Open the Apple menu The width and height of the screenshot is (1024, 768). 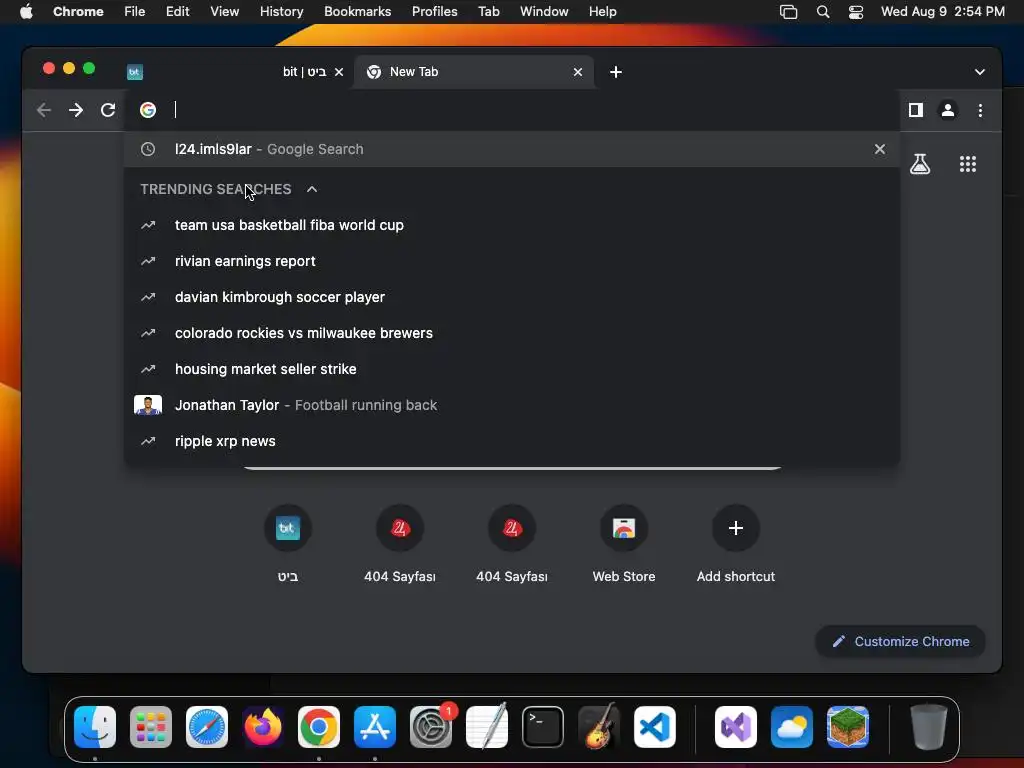point(26,11)
